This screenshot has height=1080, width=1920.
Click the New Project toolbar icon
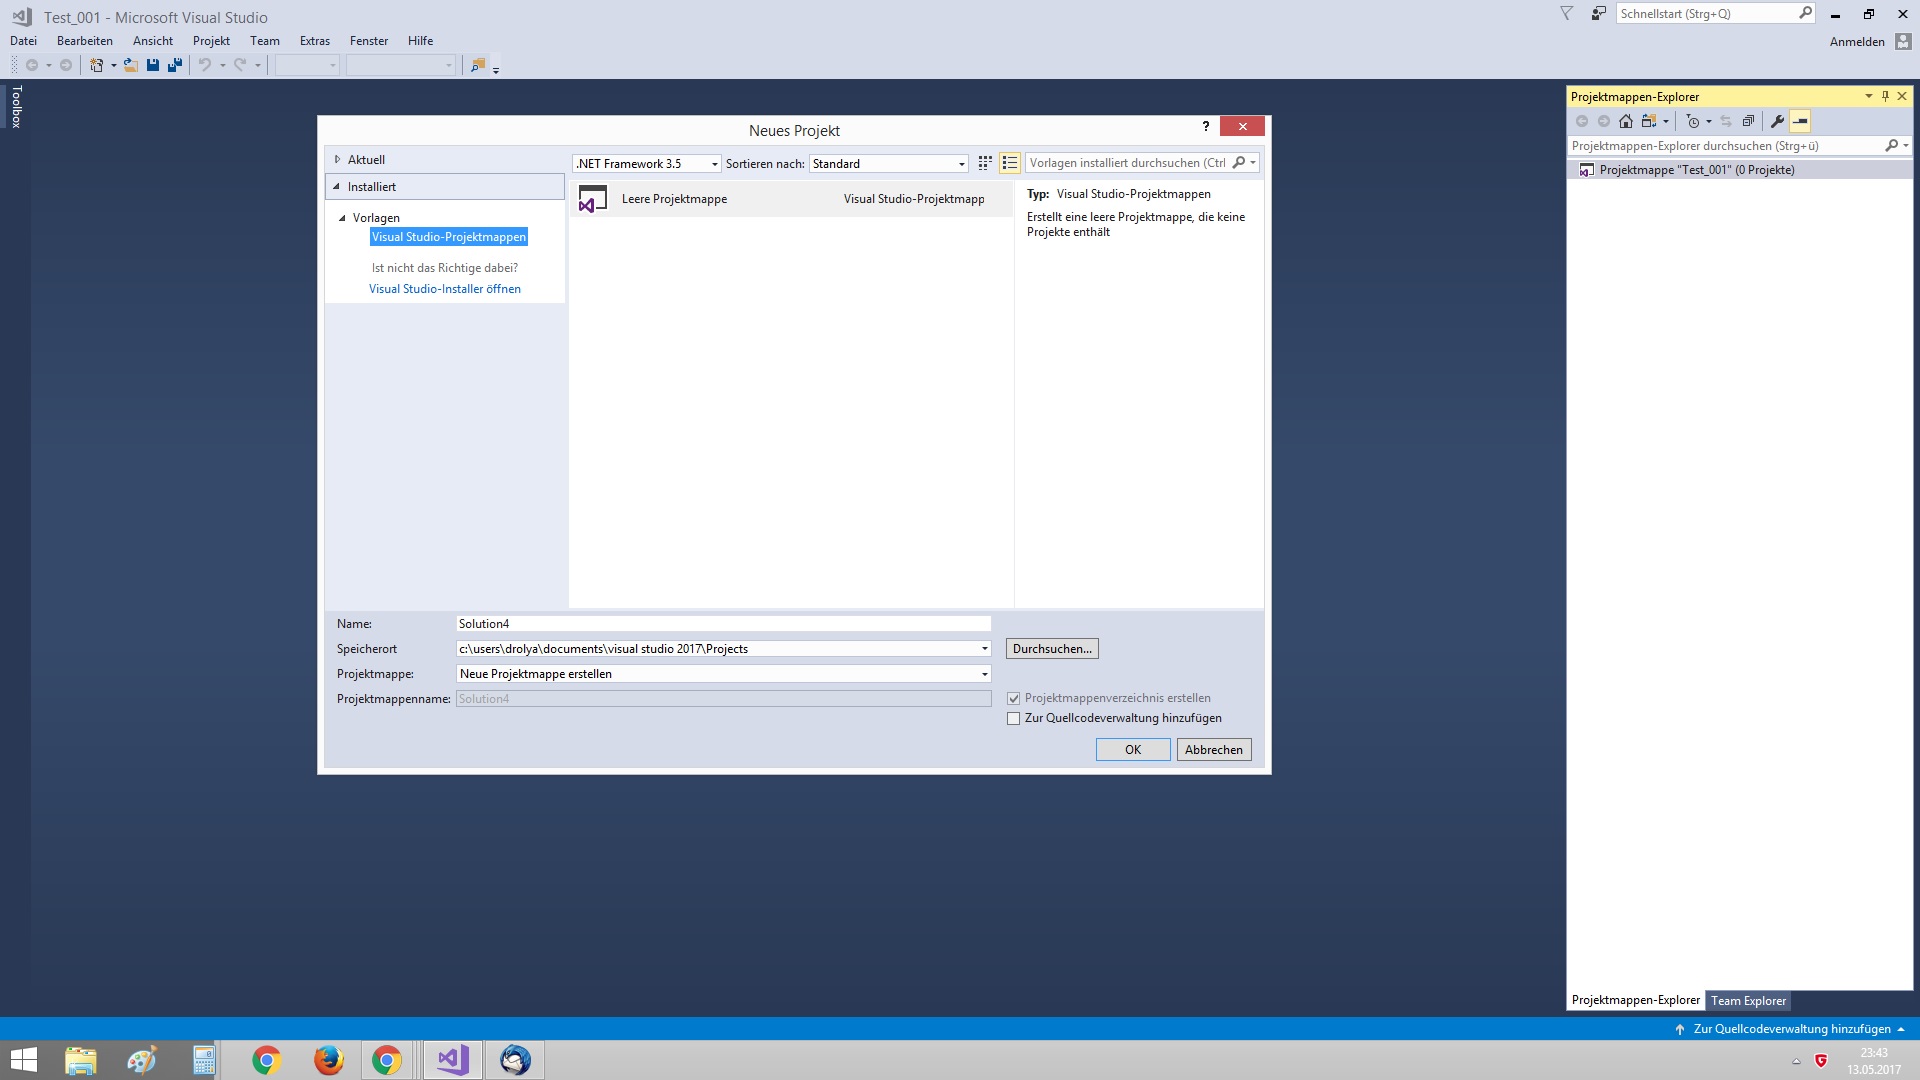click(96, 65)
